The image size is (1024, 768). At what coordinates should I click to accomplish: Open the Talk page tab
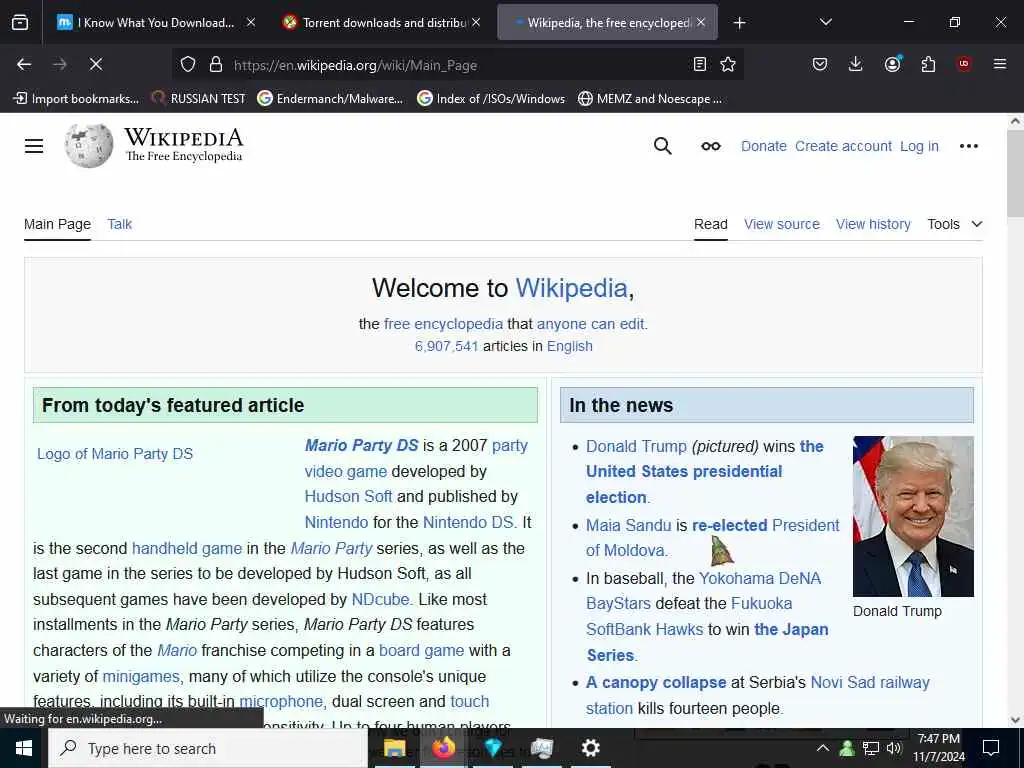(x=120, y=224)
